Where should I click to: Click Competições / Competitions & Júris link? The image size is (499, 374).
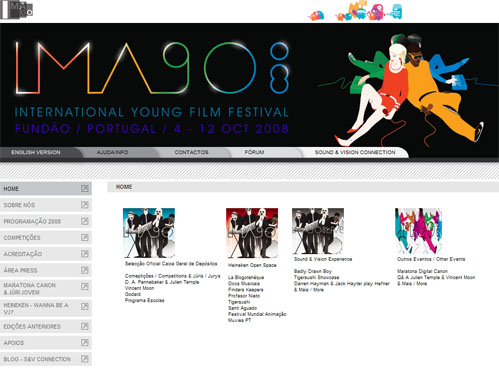173,276
